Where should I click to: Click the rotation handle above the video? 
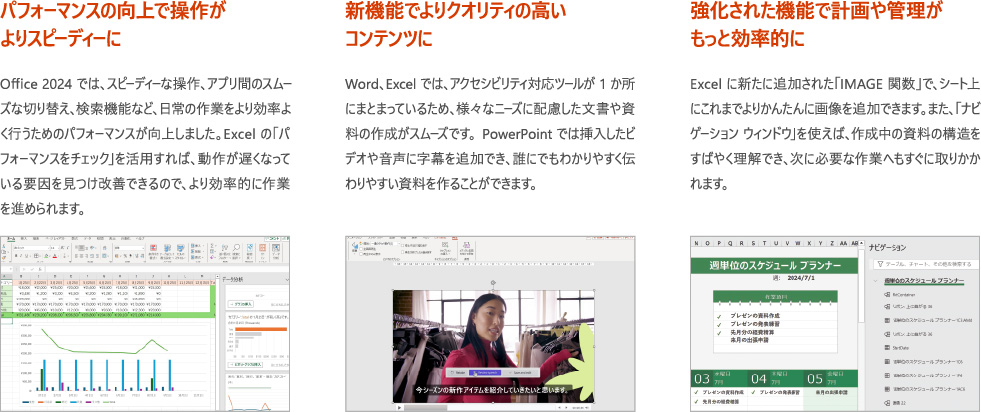click(x=494, y=282)
